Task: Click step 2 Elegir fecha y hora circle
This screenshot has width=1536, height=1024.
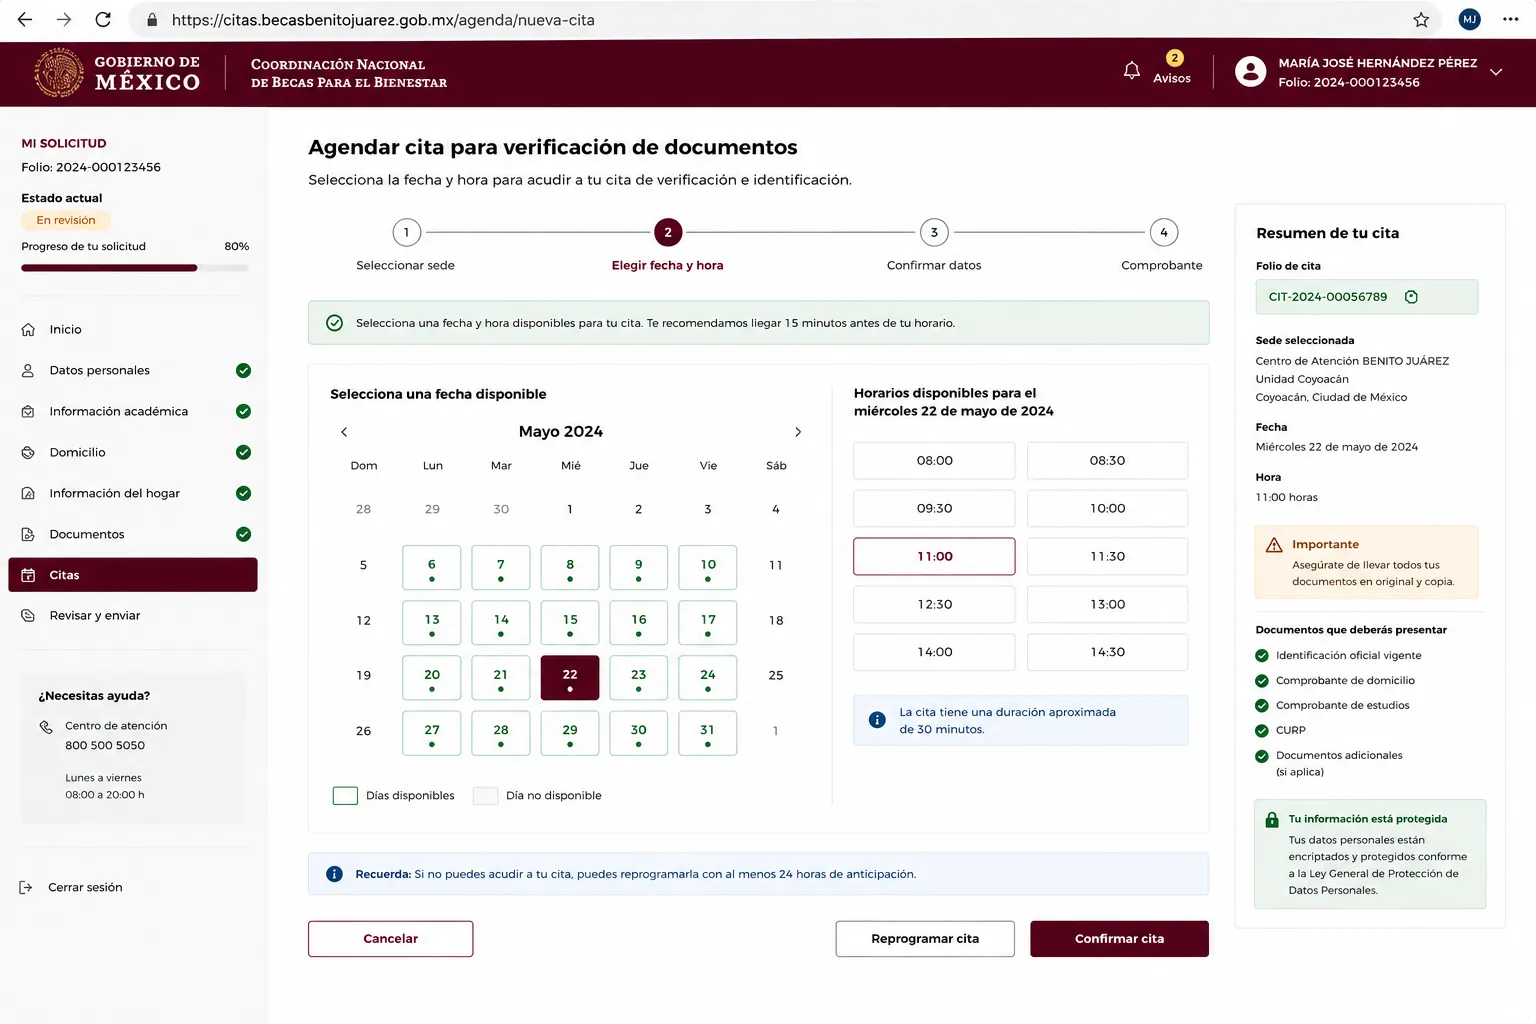Action: point(668,232)
